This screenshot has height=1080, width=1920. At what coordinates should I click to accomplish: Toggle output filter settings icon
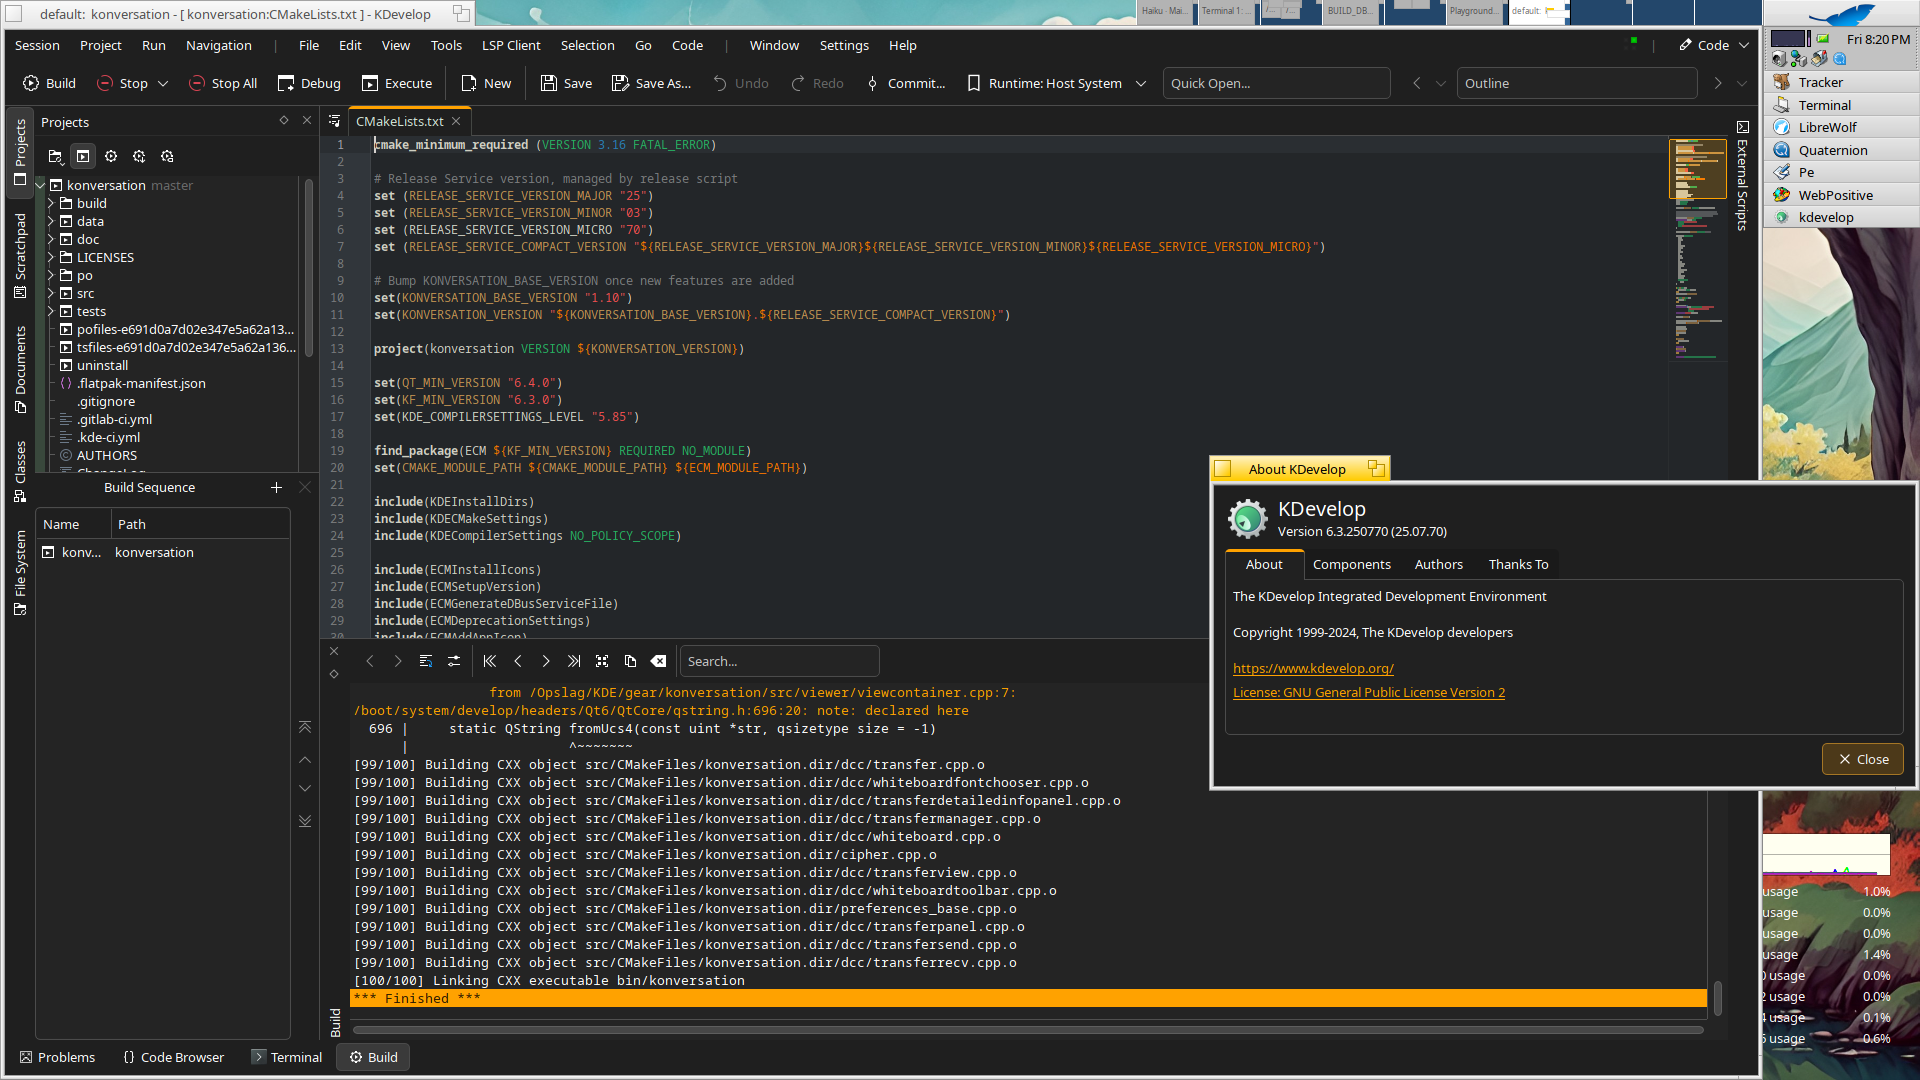pyautogui.click(x=454, y=661)
